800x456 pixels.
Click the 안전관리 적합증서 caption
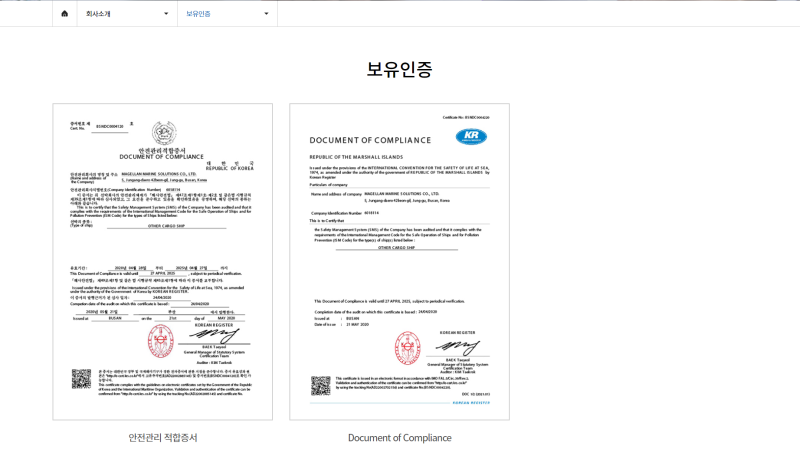tap(162, 438)
